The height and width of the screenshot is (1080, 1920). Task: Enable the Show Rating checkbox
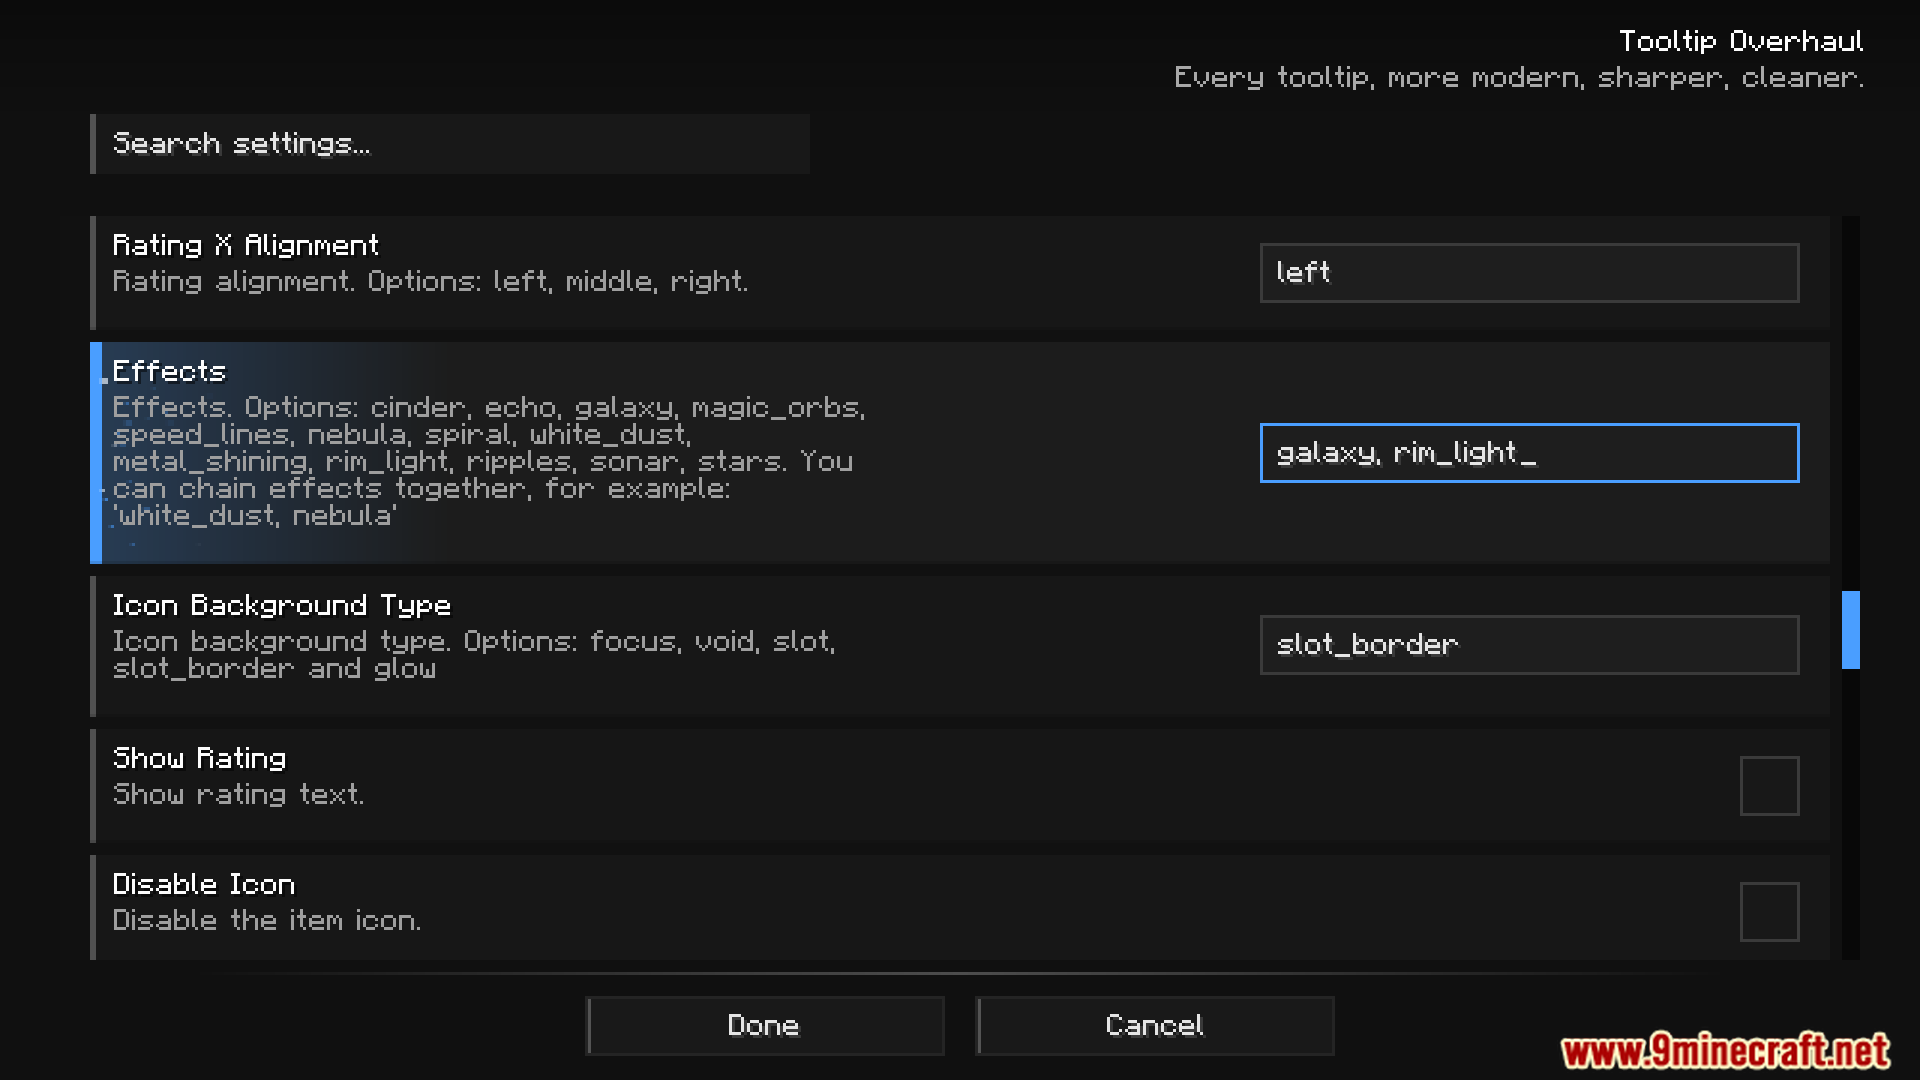(x=1768, y=786)
